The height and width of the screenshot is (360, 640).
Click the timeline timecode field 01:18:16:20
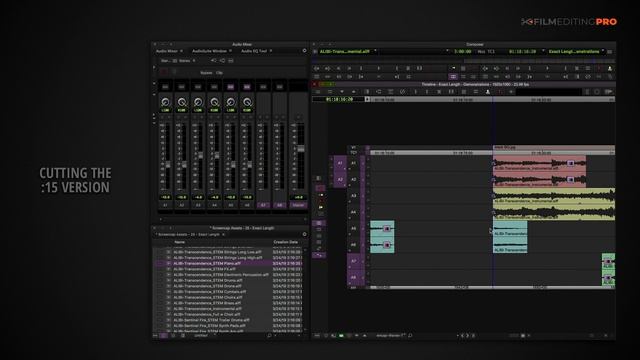point(339,99)
